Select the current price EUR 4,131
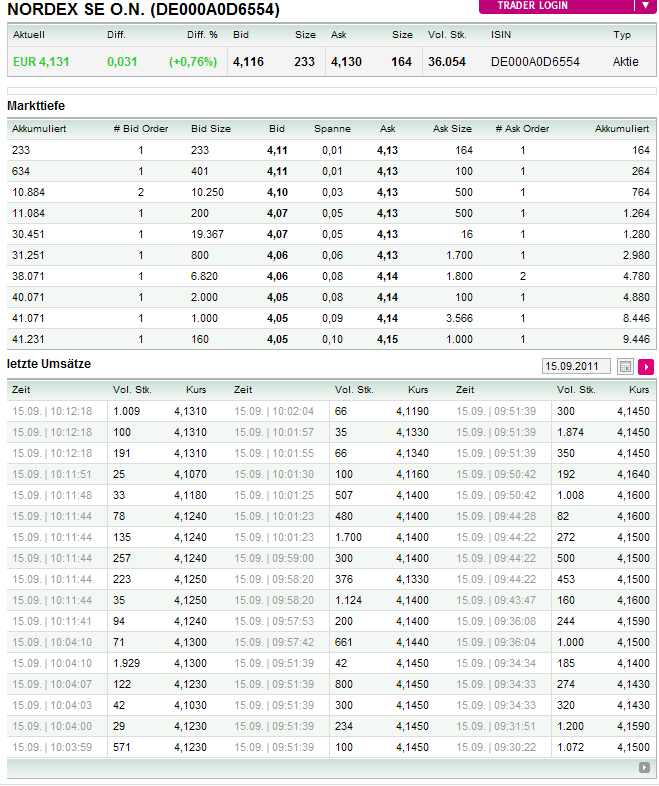659x786 pixels. click(x=41, y=62)
